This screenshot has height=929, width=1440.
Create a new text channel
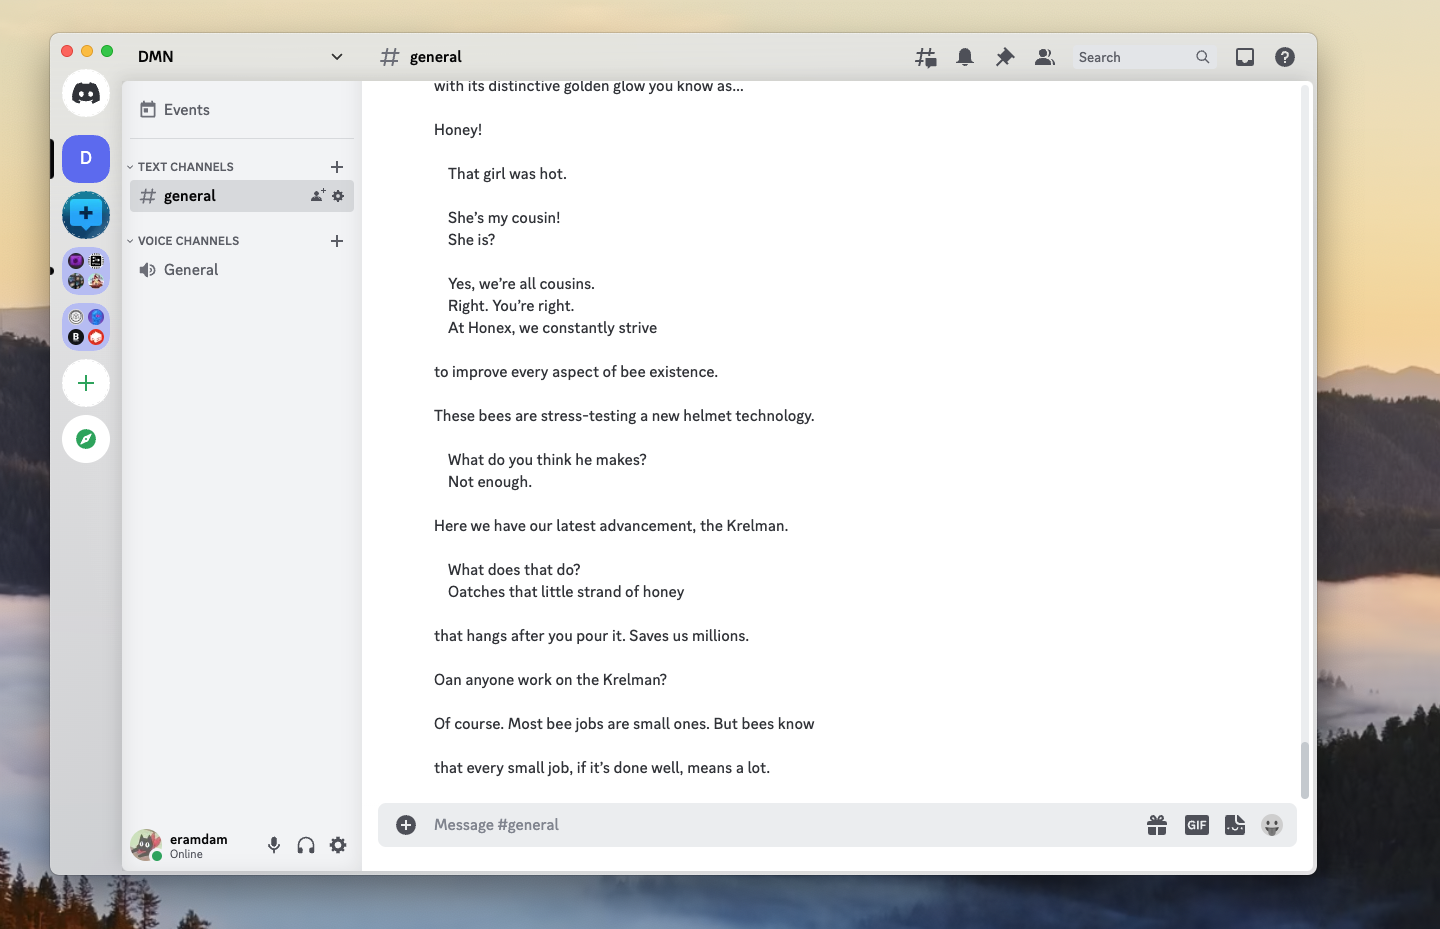pos(337,167)
